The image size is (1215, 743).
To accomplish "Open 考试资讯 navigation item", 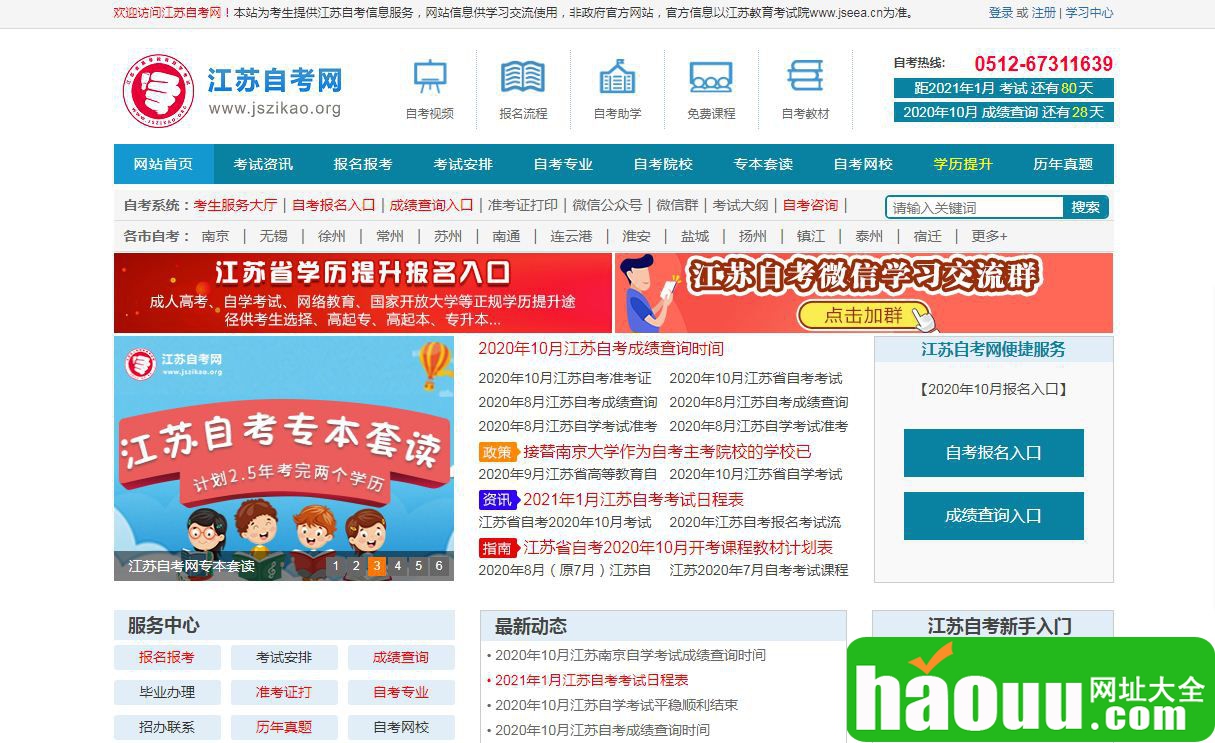I will pyautogui.click(x=263, y=164).
